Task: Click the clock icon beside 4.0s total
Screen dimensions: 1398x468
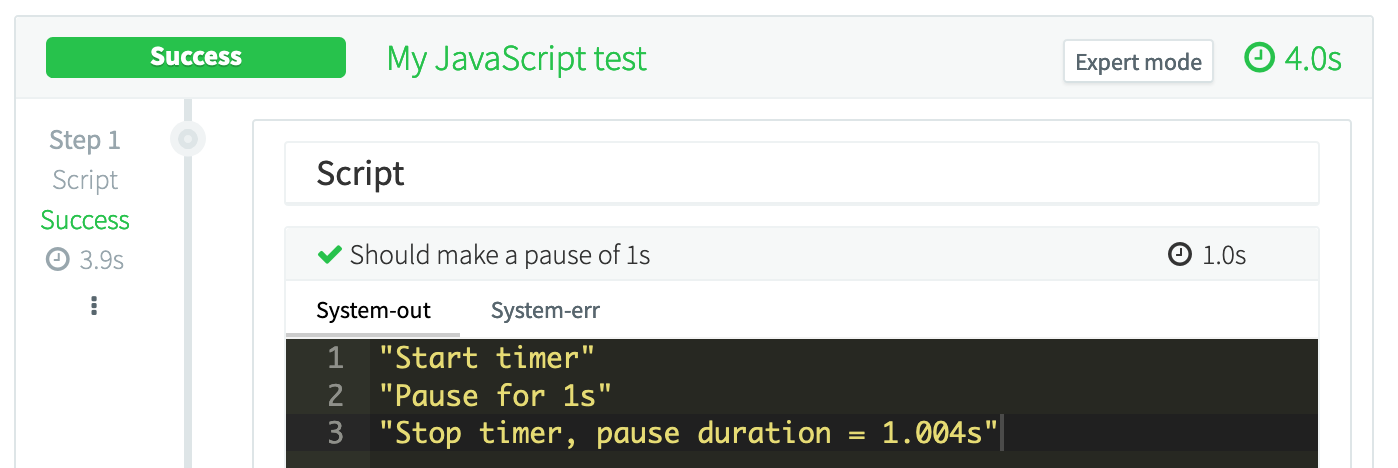Action: tap(1259, 58)
